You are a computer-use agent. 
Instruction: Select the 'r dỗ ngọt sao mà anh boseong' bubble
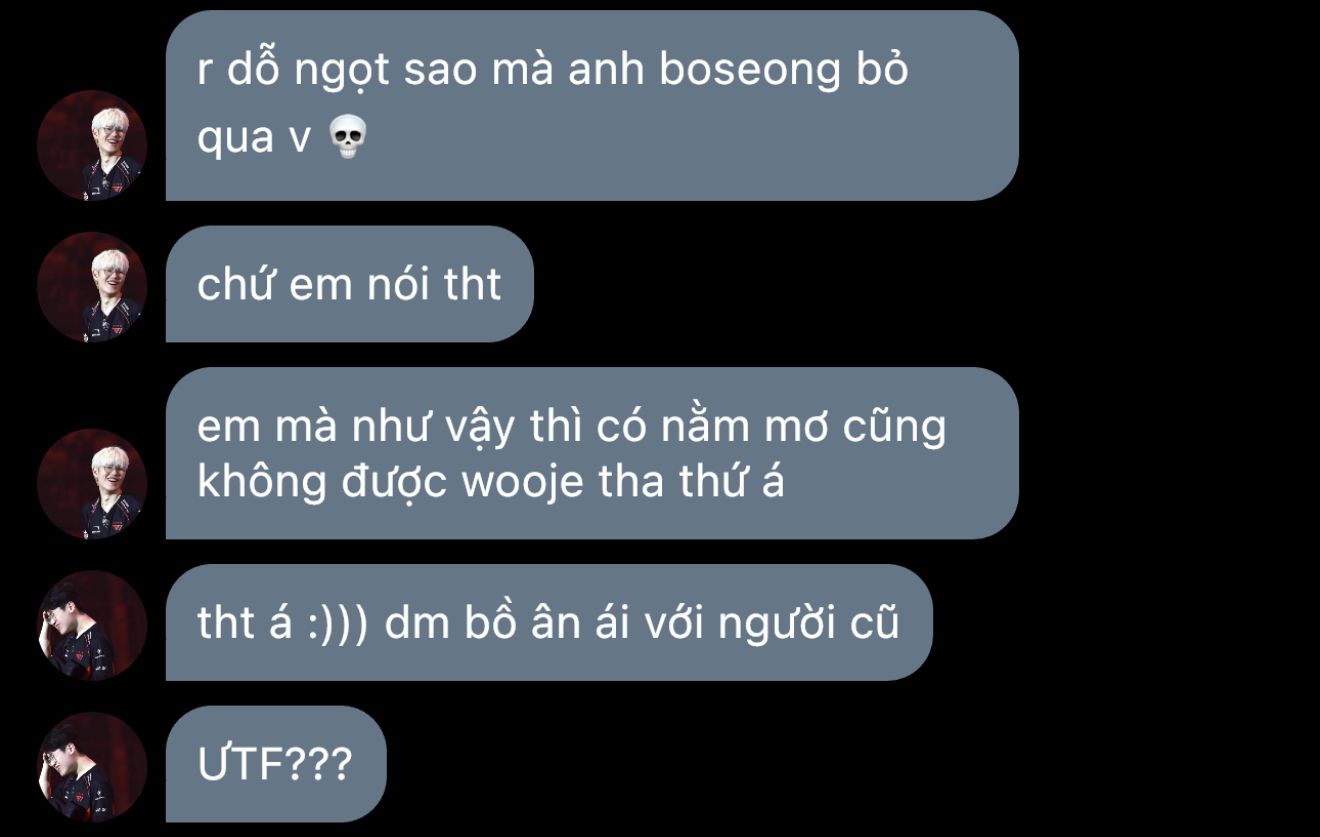(592, 105)
